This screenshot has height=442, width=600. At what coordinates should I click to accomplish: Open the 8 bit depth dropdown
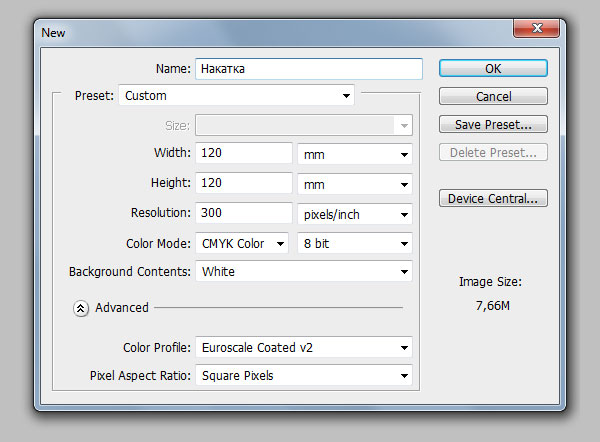click(x=355, y=243)
